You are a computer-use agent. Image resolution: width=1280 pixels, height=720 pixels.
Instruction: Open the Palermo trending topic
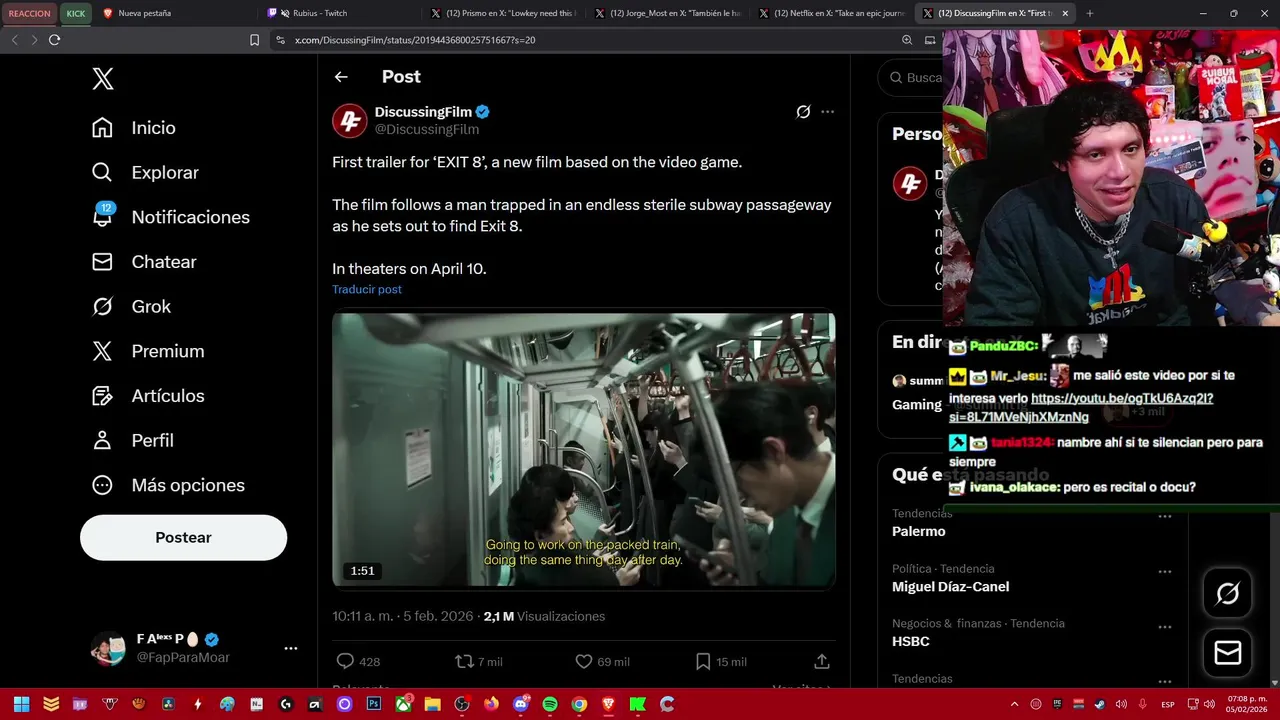pos(918,532)
